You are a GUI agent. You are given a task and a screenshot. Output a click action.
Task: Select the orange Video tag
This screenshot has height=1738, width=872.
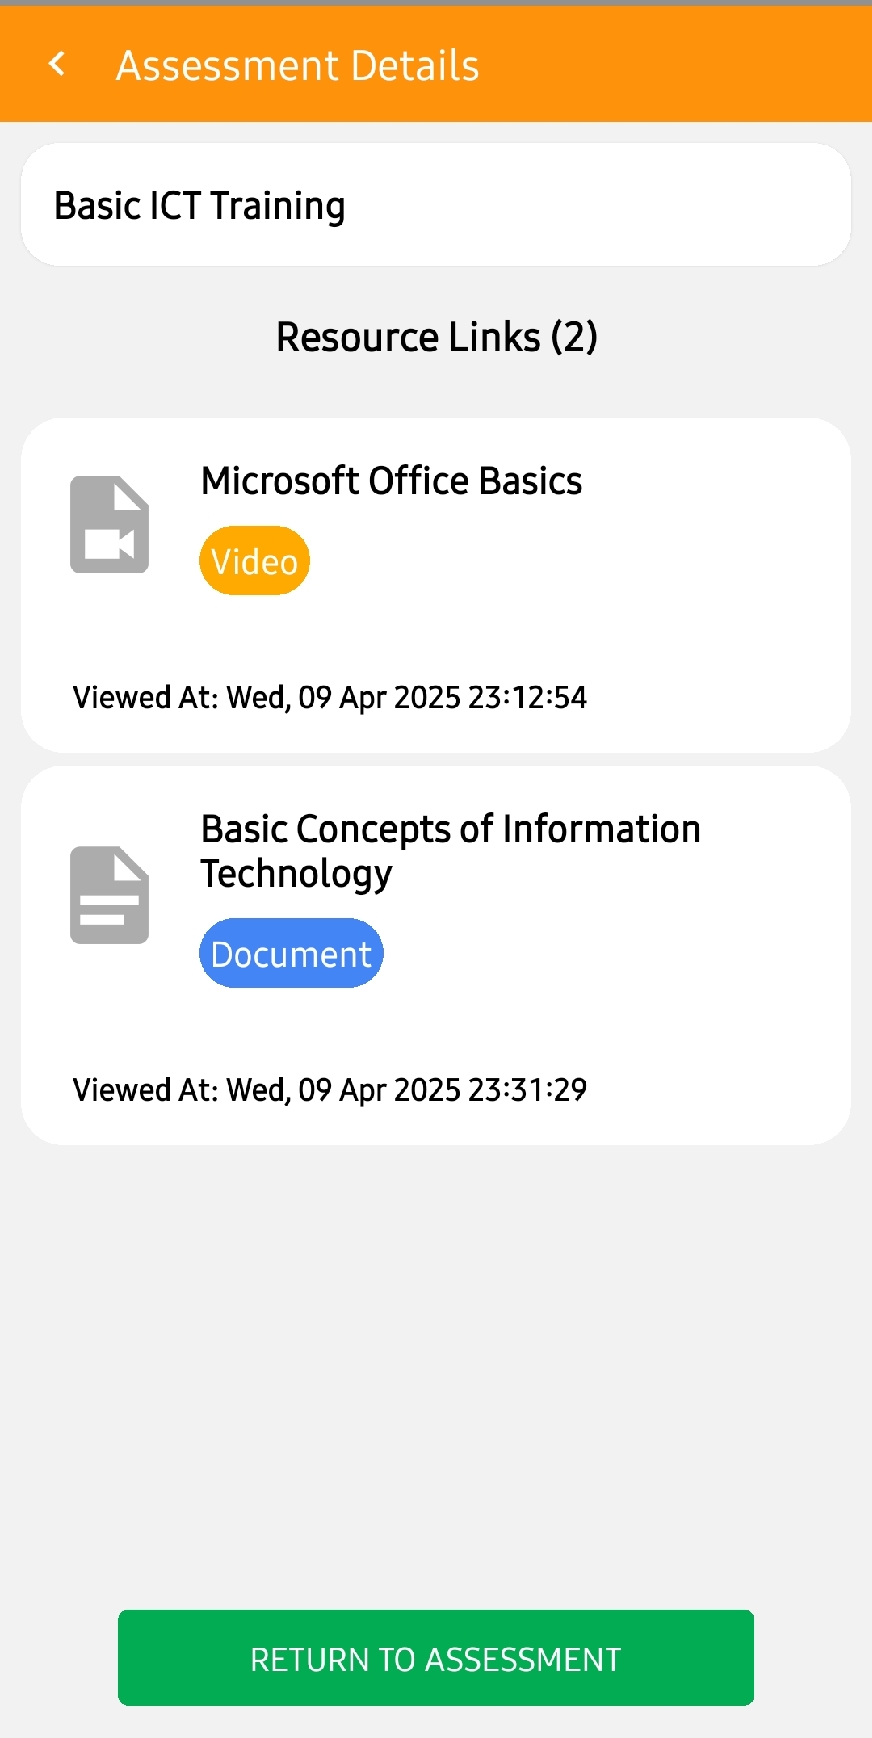click(255, 561)
